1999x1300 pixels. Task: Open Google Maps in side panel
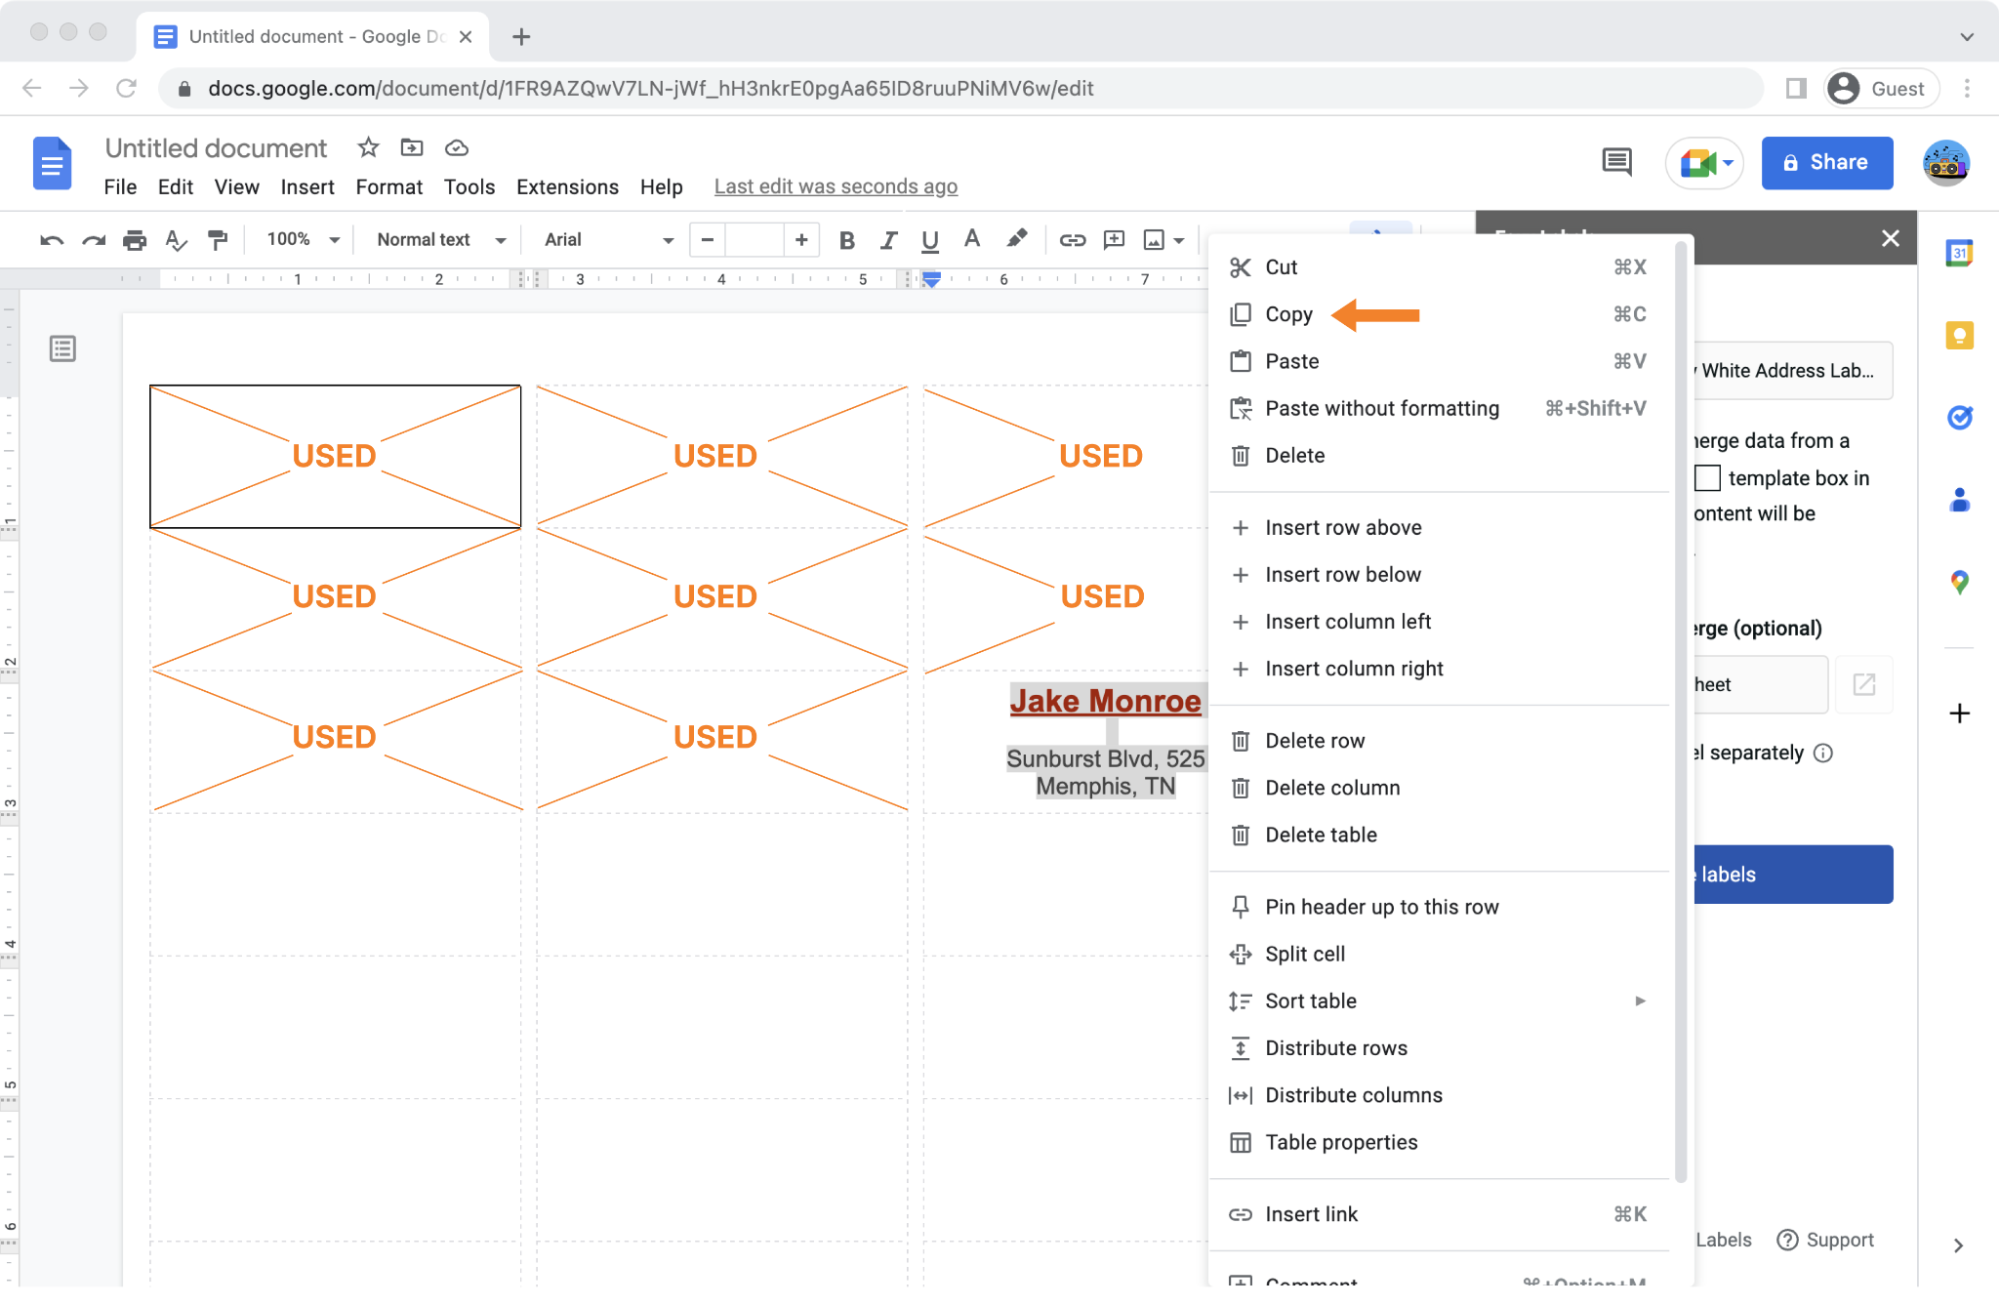coord(1959,582)
